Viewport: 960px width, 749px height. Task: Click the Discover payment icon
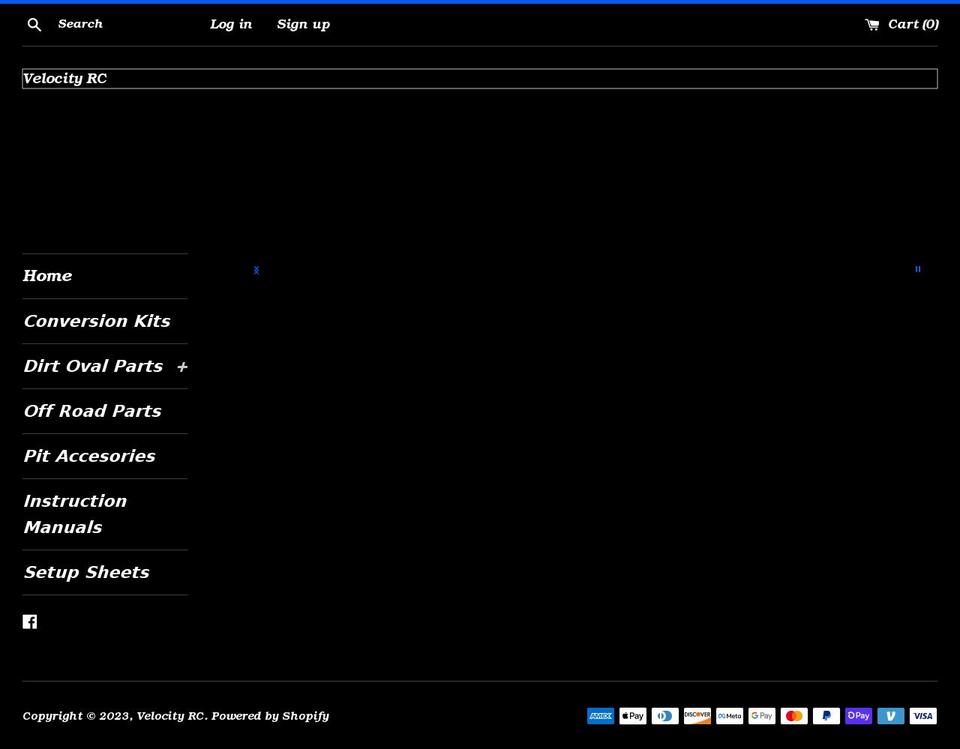697,716
